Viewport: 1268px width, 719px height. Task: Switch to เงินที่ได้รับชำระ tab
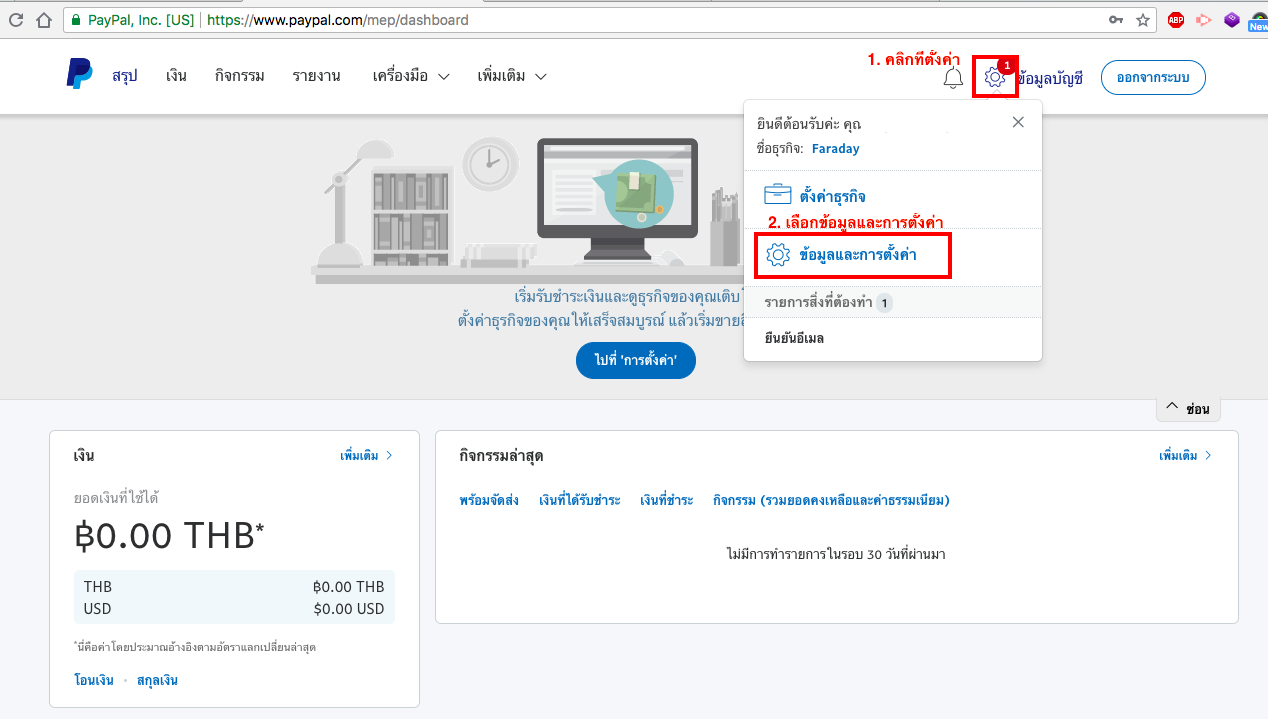tap(579, 500)
